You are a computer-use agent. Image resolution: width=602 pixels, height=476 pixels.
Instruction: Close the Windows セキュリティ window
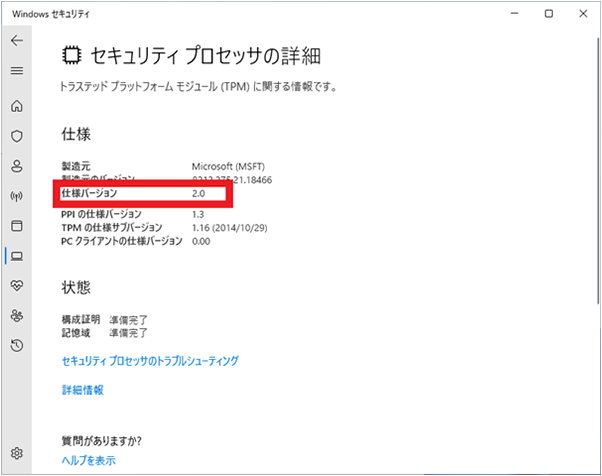[583, 14]
